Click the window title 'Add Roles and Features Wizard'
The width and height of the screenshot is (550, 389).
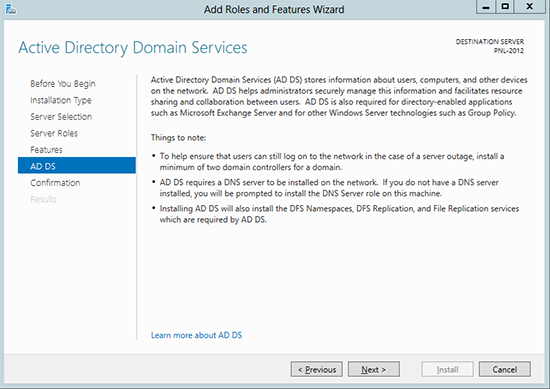click(274, 9)
